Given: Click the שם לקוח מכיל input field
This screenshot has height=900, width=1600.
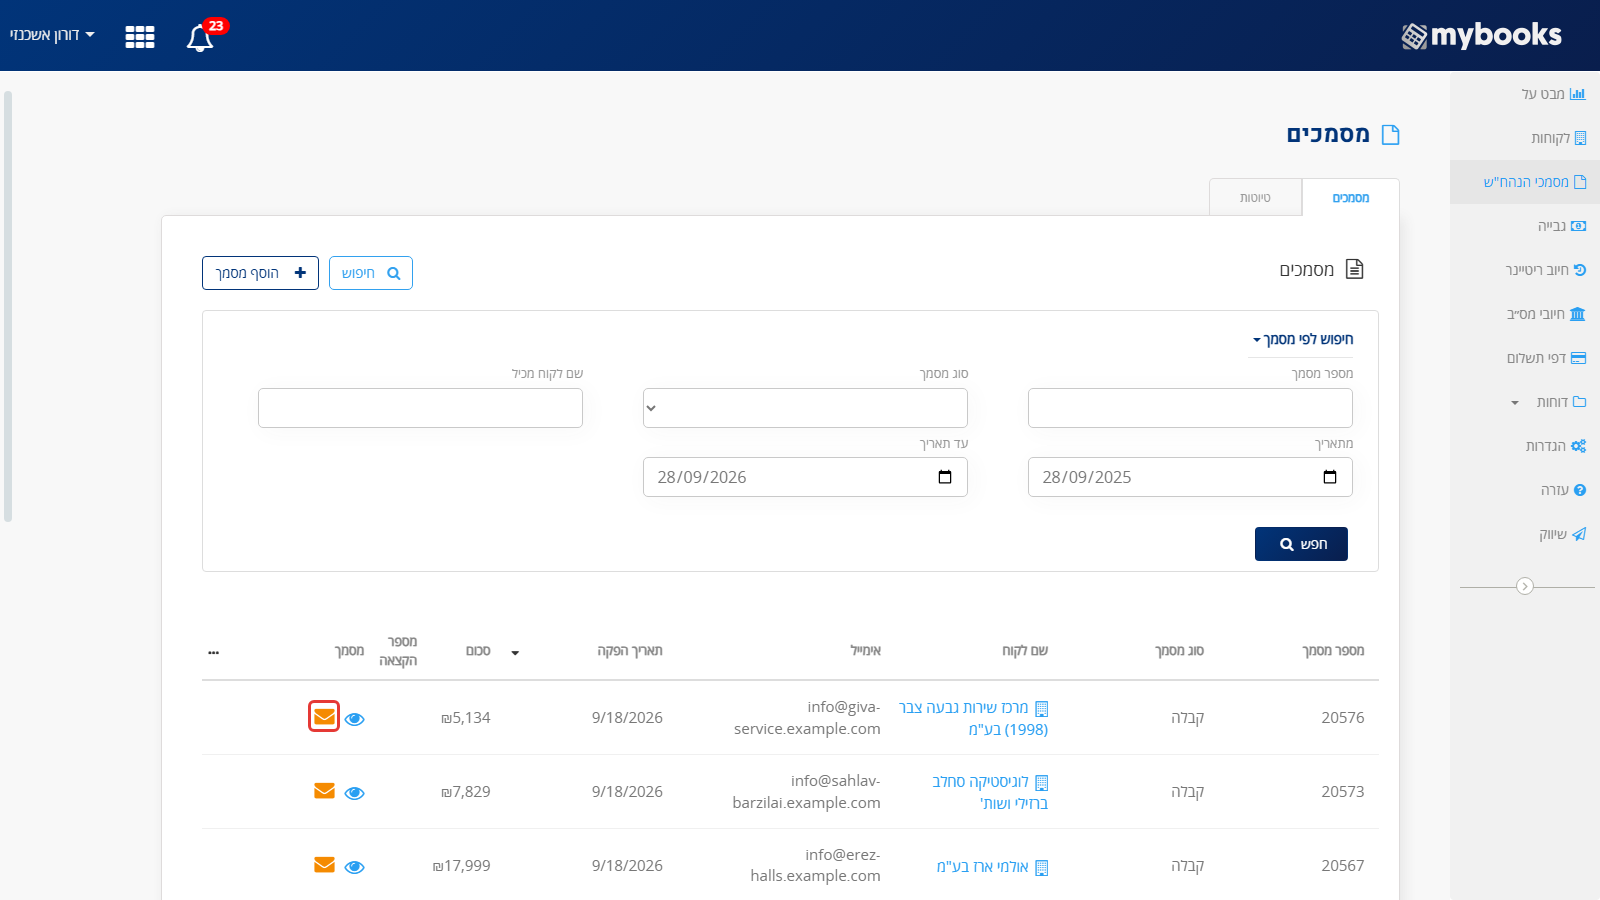Looking at the screenshot, I should click(x=420, y=408).
